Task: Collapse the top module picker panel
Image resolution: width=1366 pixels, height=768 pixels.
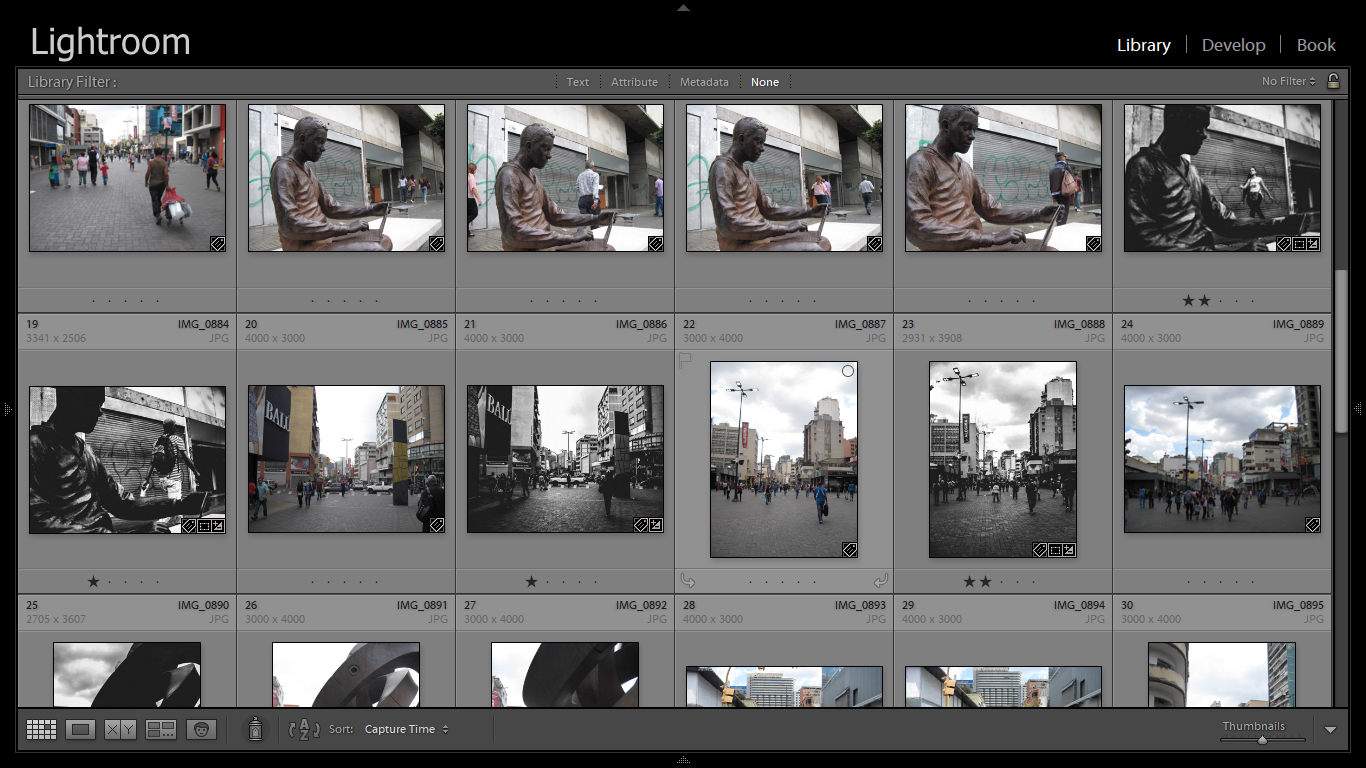Action: (683, 7)
